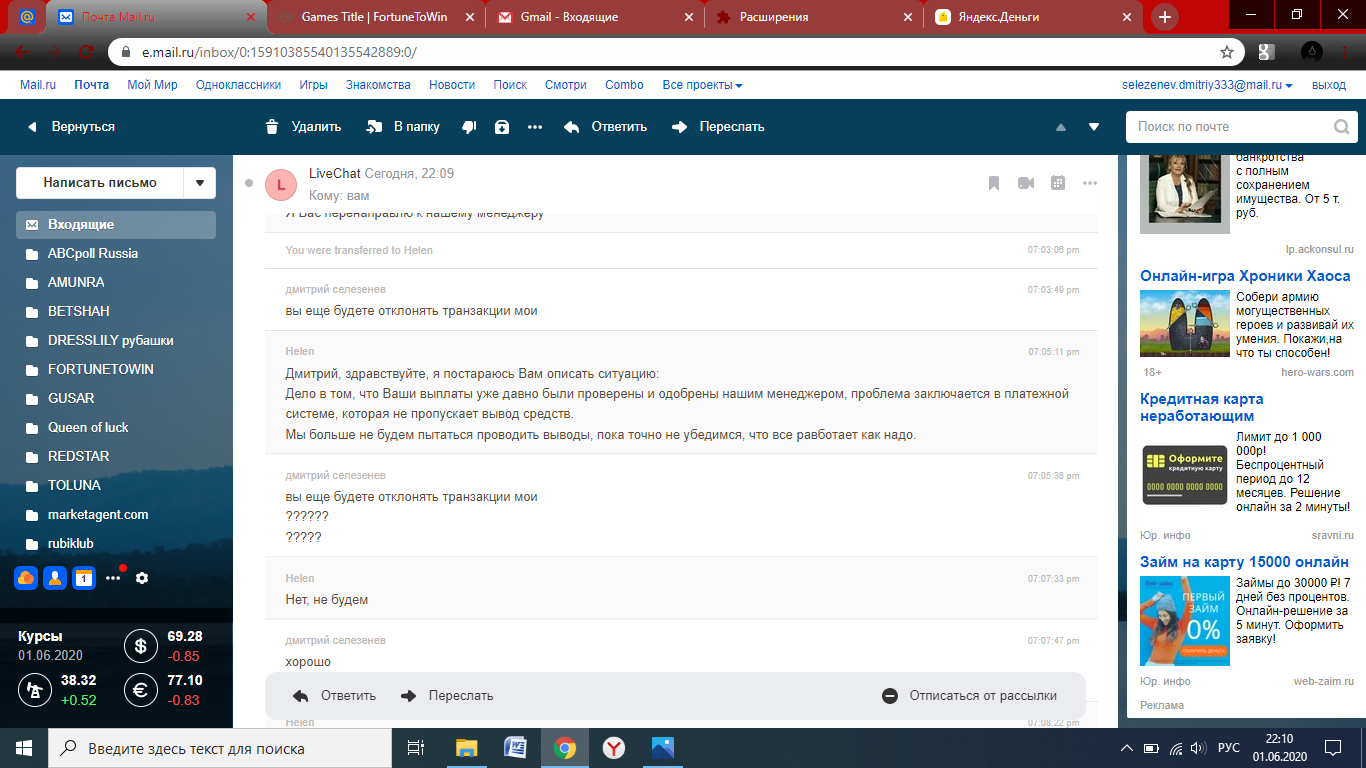Image resolution: width=1366 pixels, height=768 pixels.
Task: Click Написать письмо button
Action: [x=100, y=183]
